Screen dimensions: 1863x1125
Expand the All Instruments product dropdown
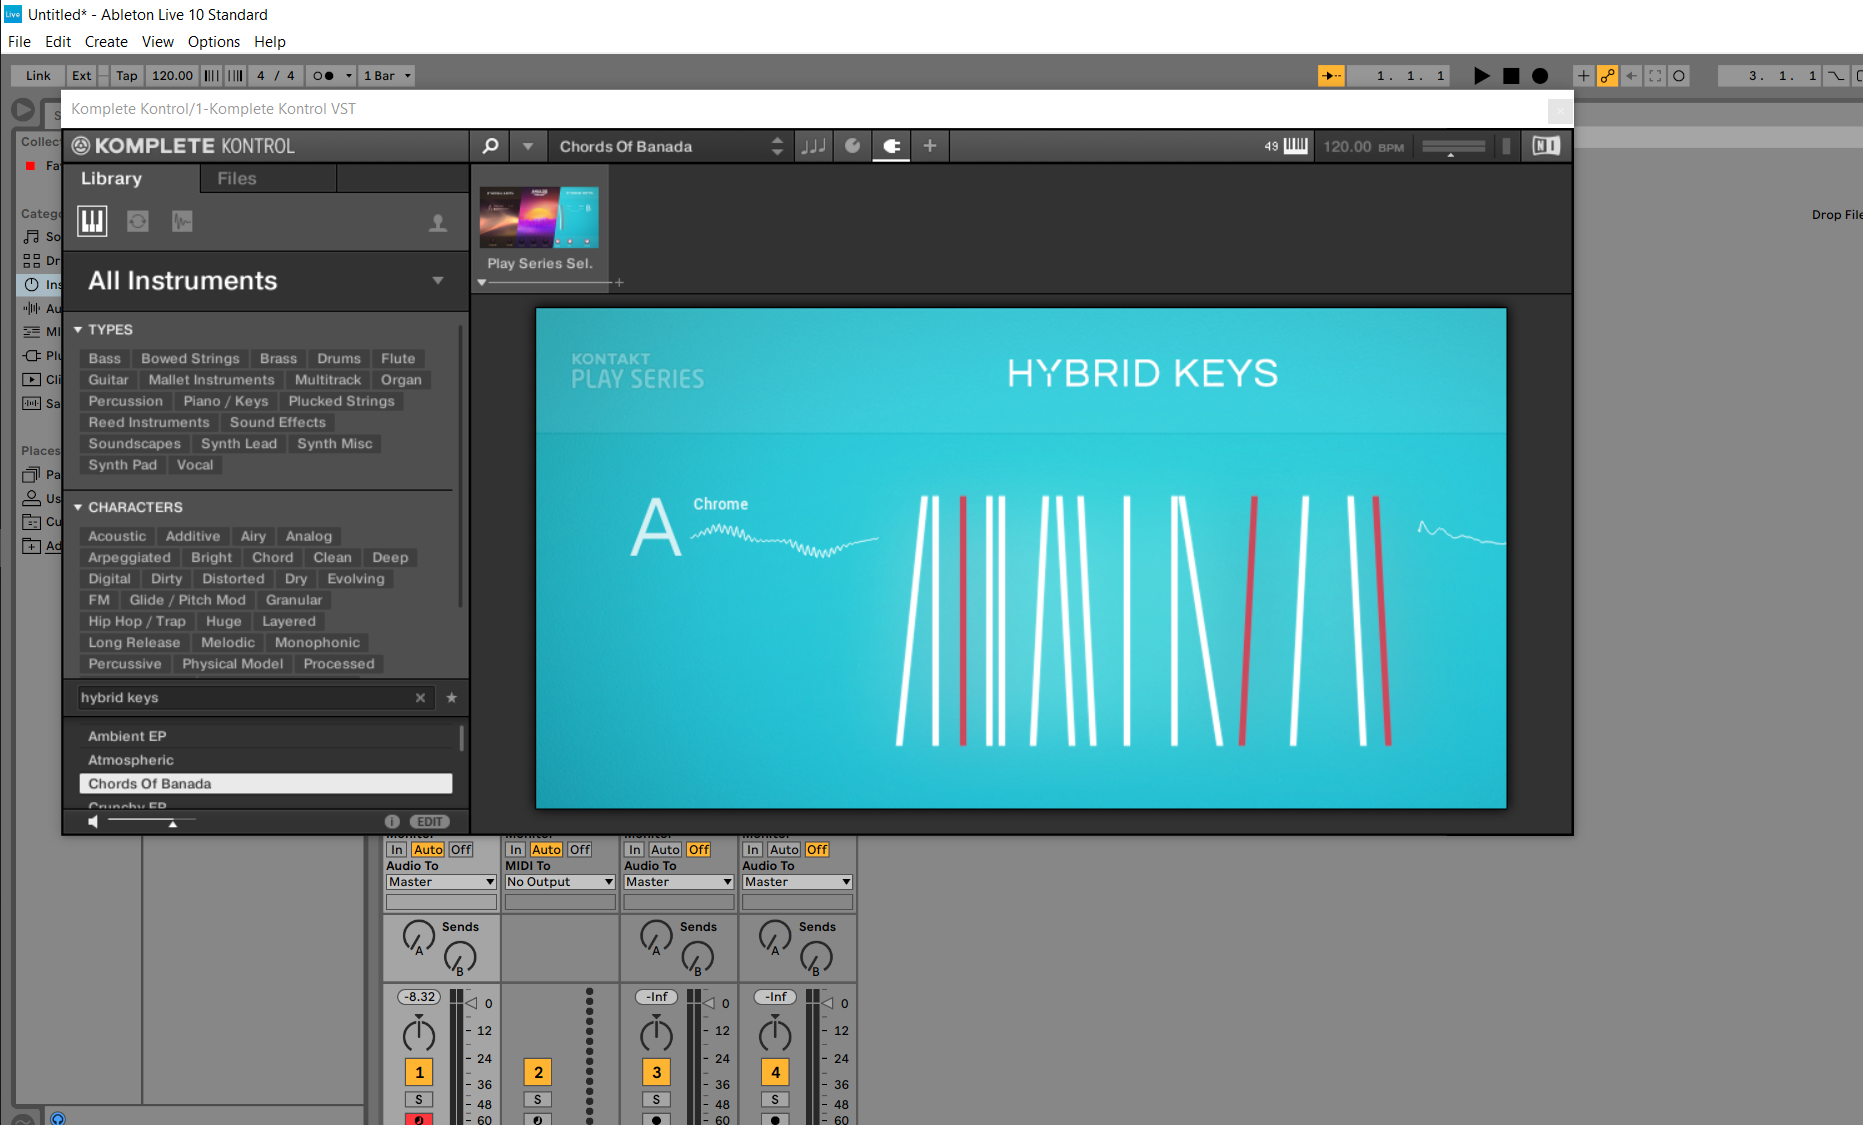coord(437,281)
